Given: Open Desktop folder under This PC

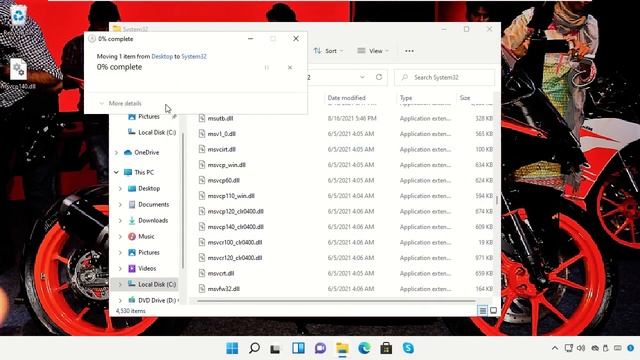Looking at the screenshot, I should point(144,189).
